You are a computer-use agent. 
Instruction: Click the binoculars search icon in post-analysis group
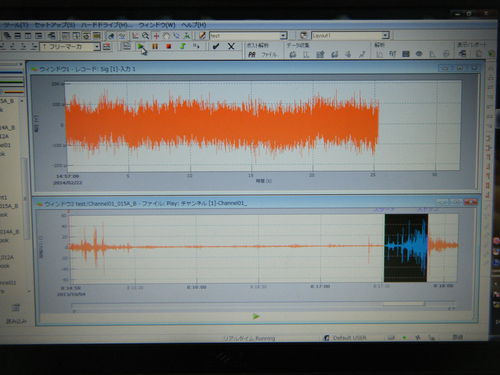coord(252,54)
